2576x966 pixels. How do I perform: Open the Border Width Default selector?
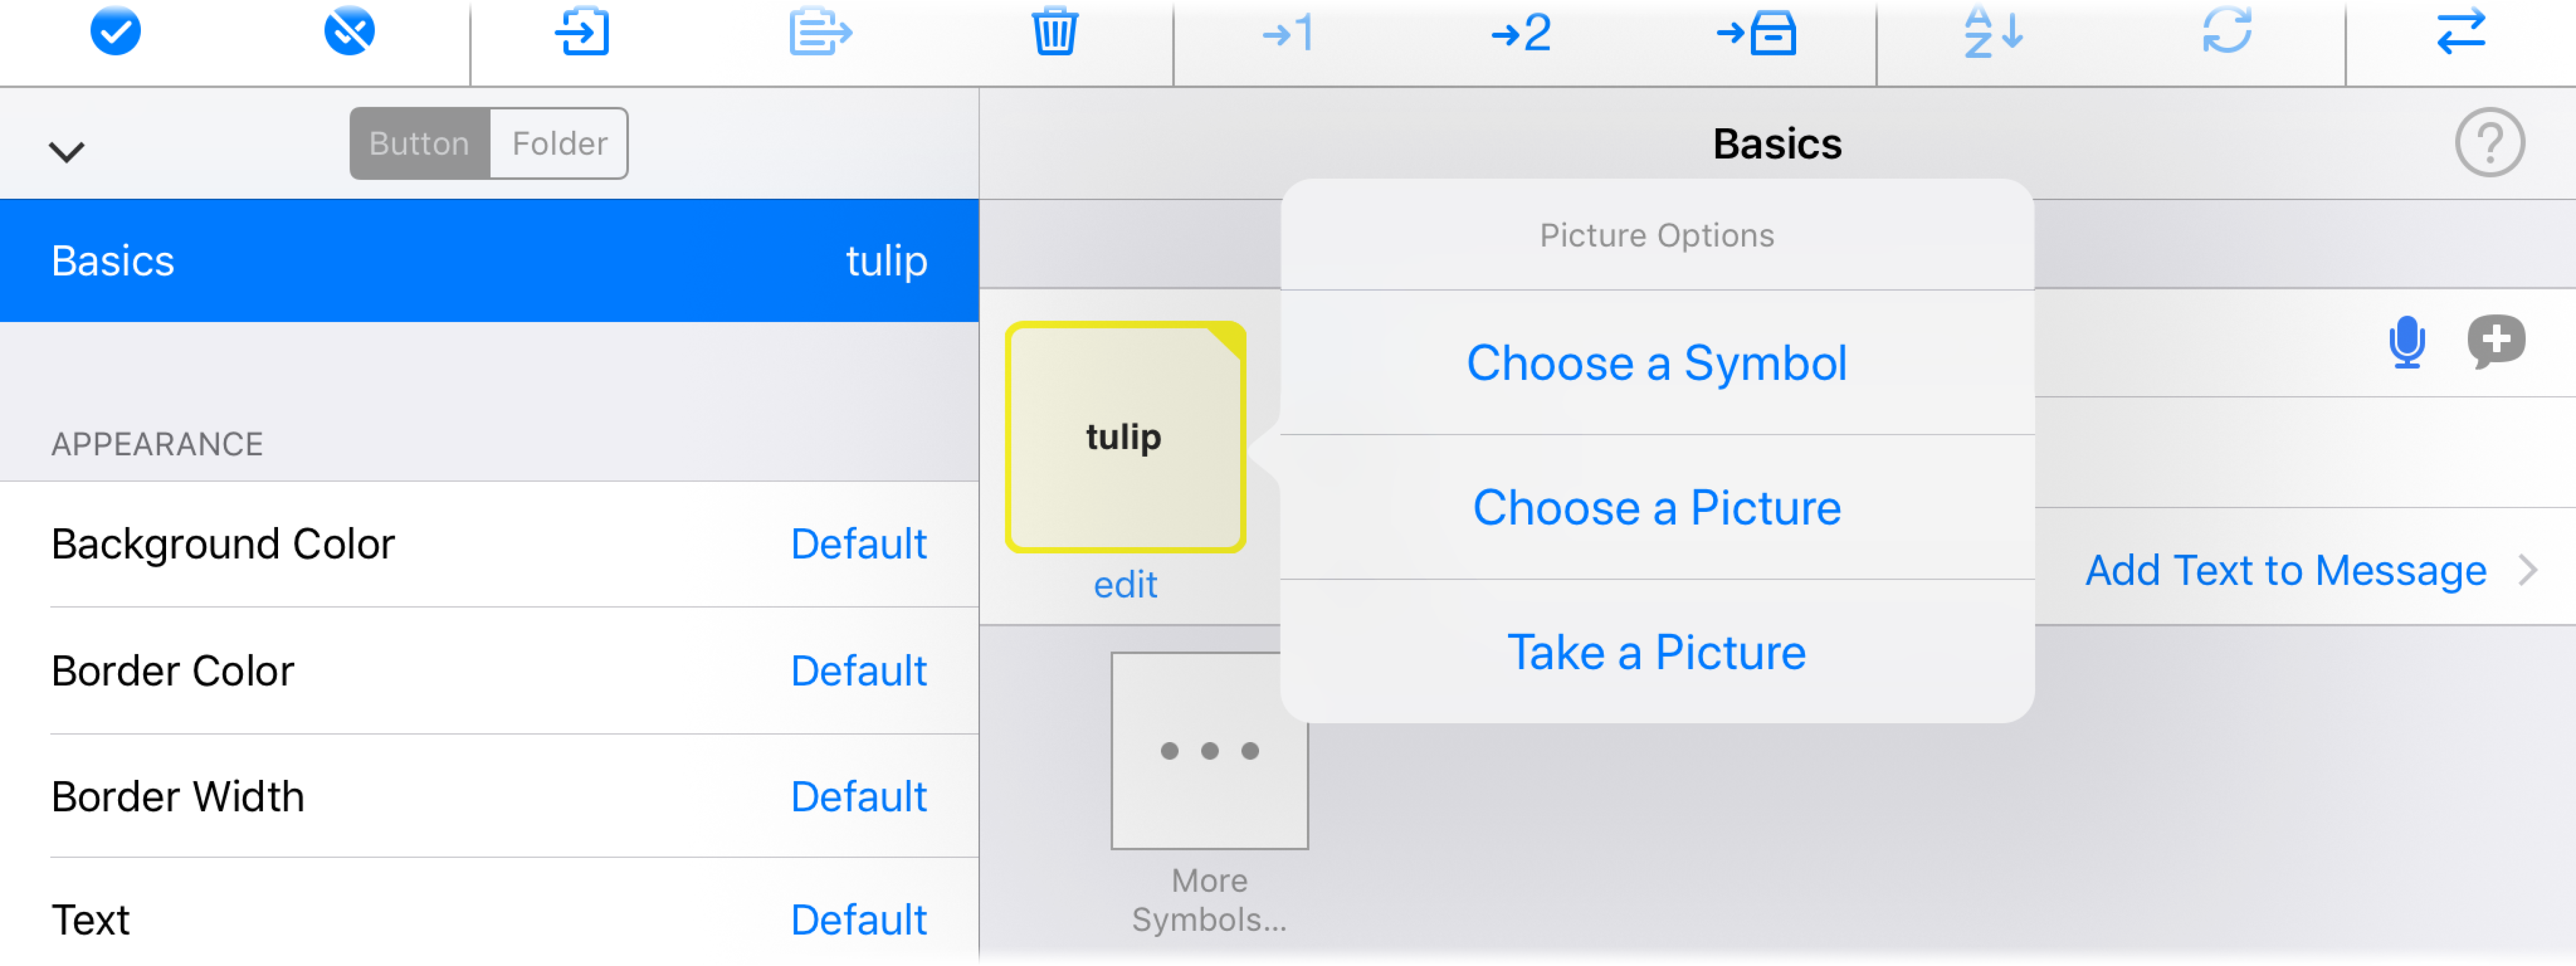coord(858,796)
